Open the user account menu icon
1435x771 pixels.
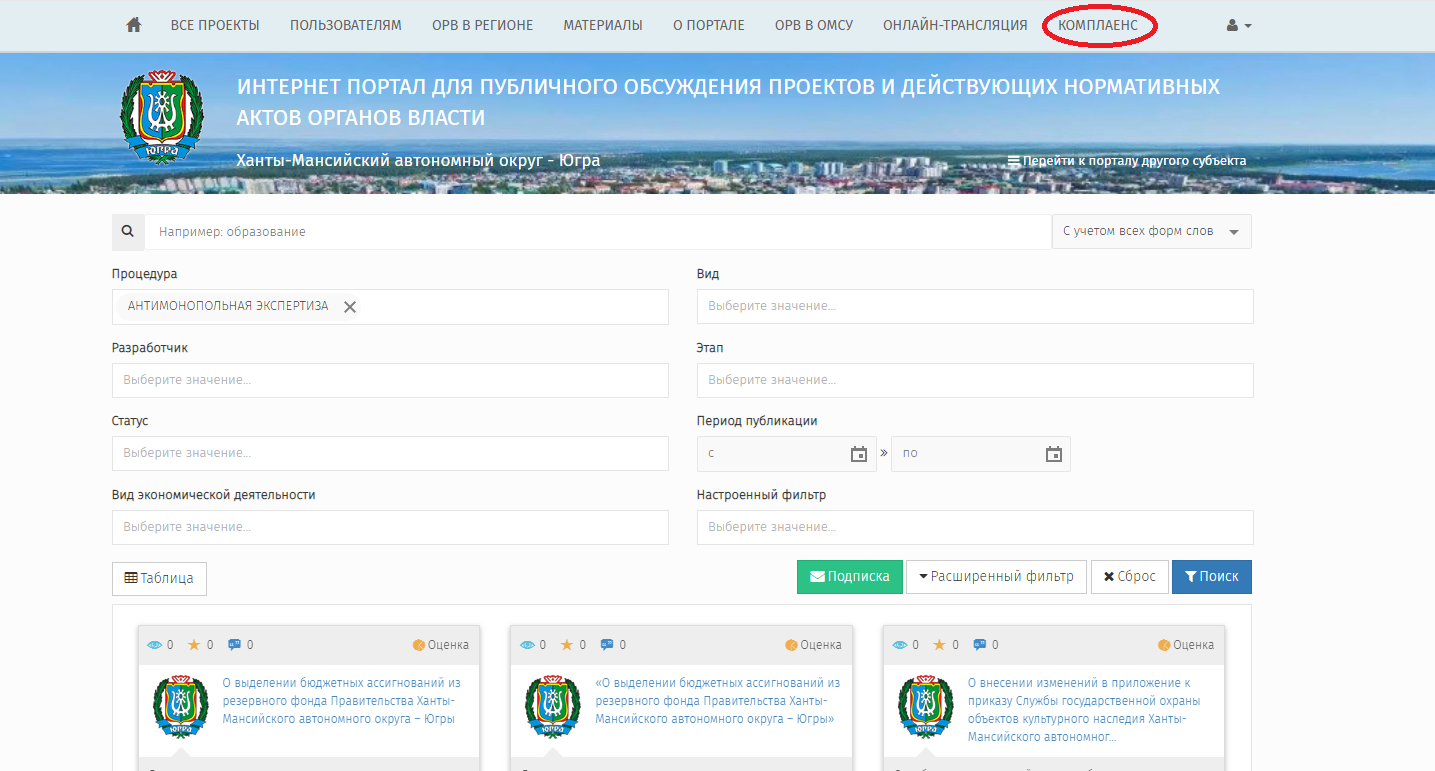(1238, 25)
